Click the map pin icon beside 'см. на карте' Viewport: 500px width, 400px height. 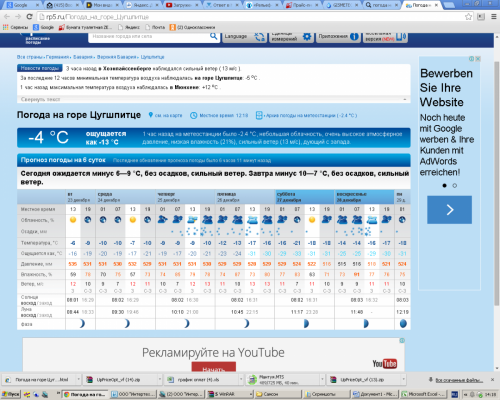click(151, 115)
